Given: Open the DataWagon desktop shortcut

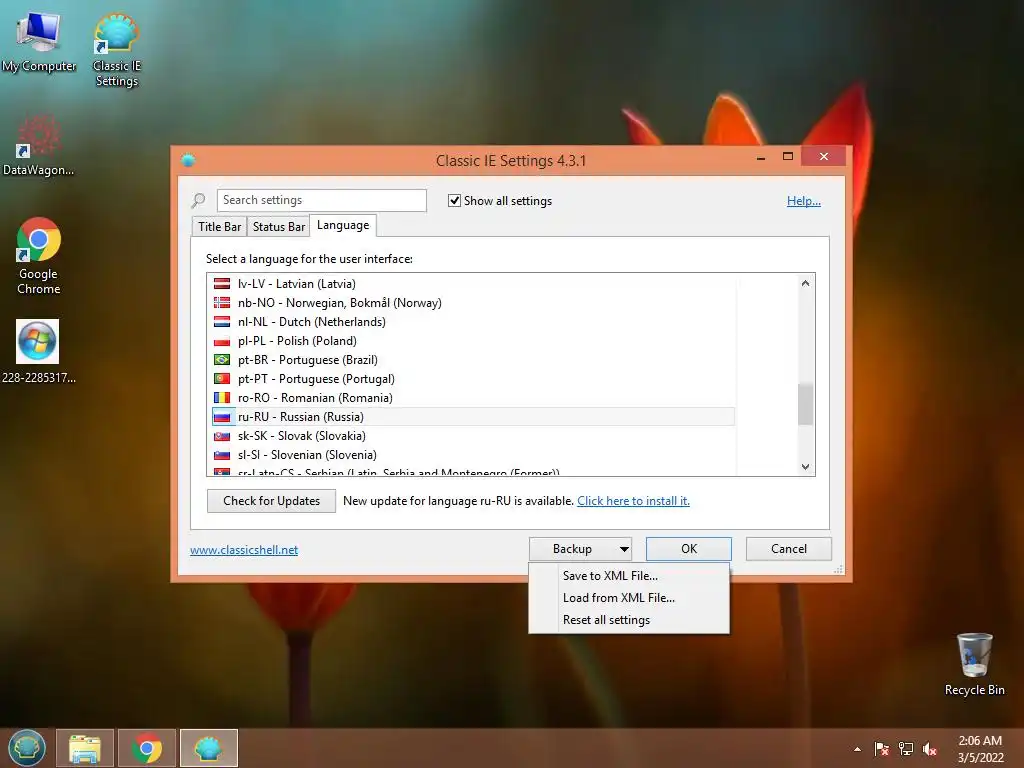Looking at the screenshot, I should pos(39,145).
